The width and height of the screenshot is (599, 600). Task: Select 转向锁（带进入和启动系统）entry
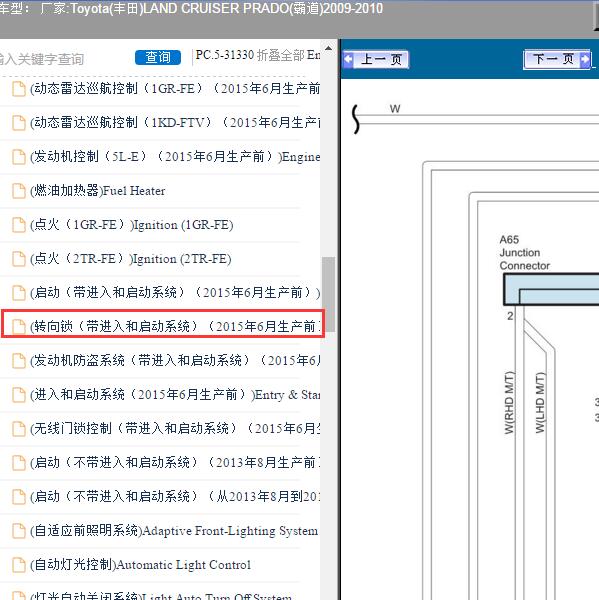coord(163,324)
